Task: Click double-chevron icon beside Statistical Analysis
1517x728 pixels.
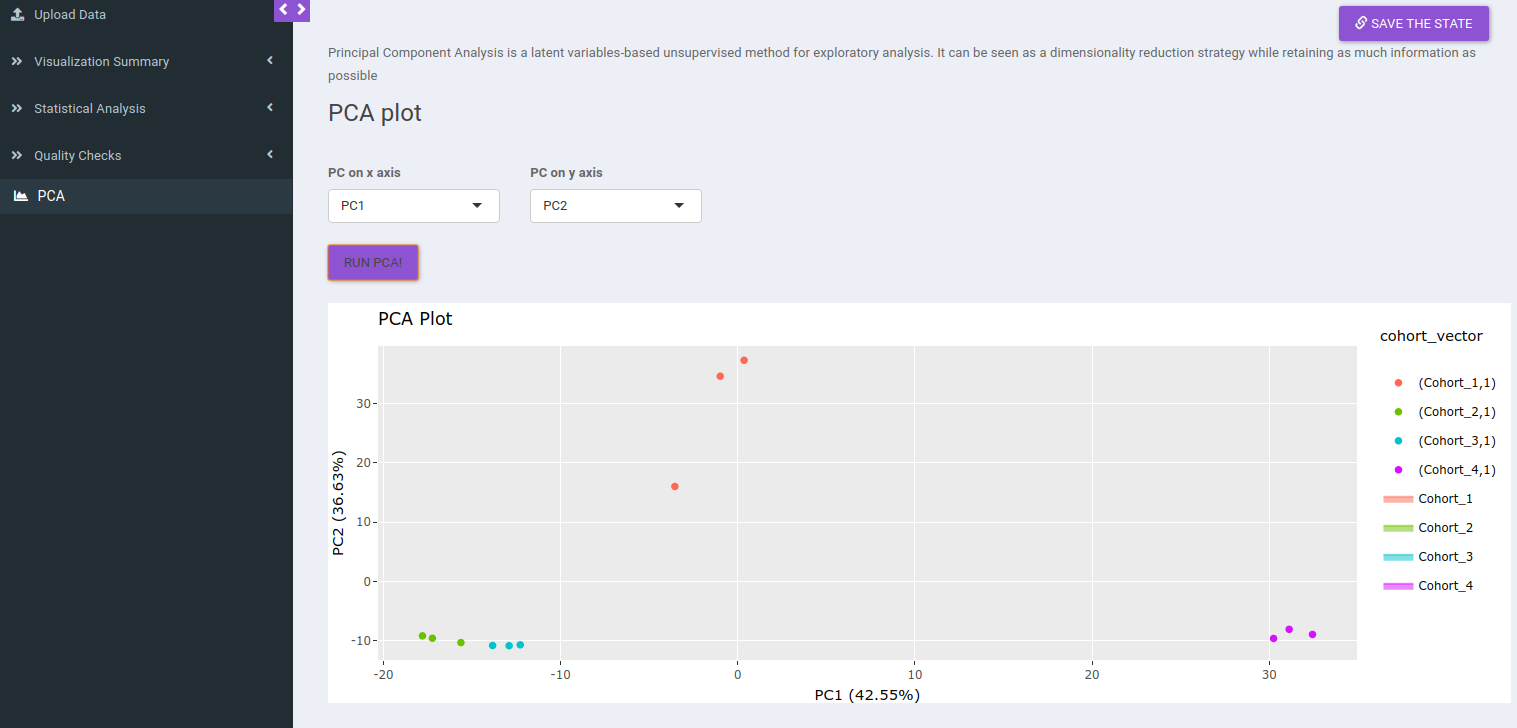Action: (17, 108)
